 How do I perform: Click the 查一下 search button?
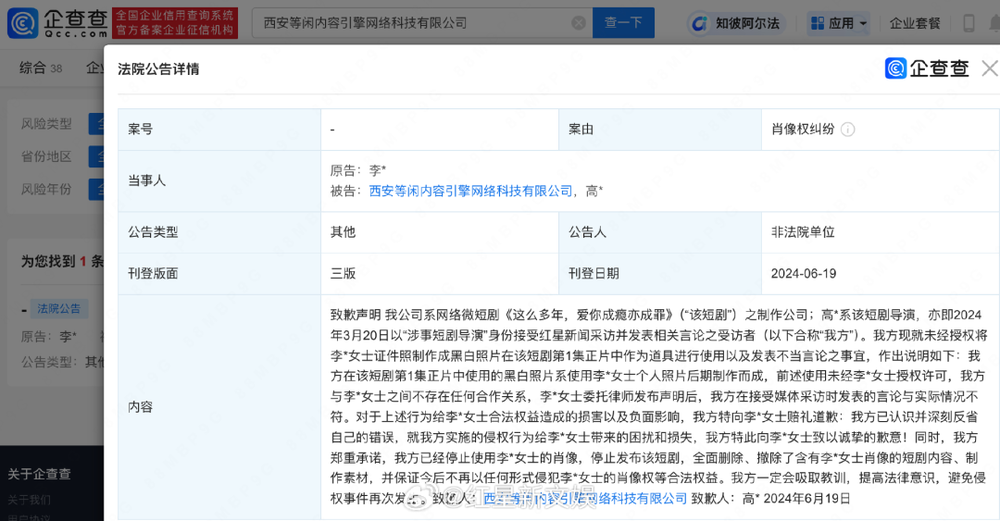point(623,23)
